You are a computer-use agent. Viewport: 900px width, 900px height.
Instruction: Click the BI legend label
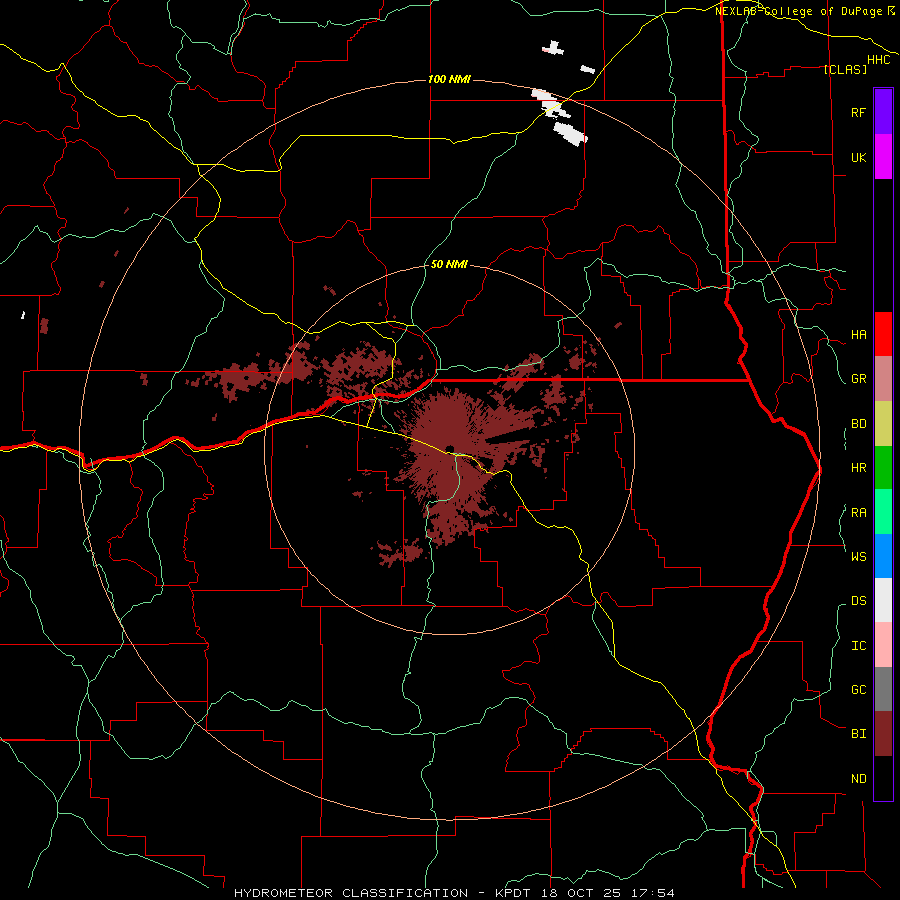point(858,734)
